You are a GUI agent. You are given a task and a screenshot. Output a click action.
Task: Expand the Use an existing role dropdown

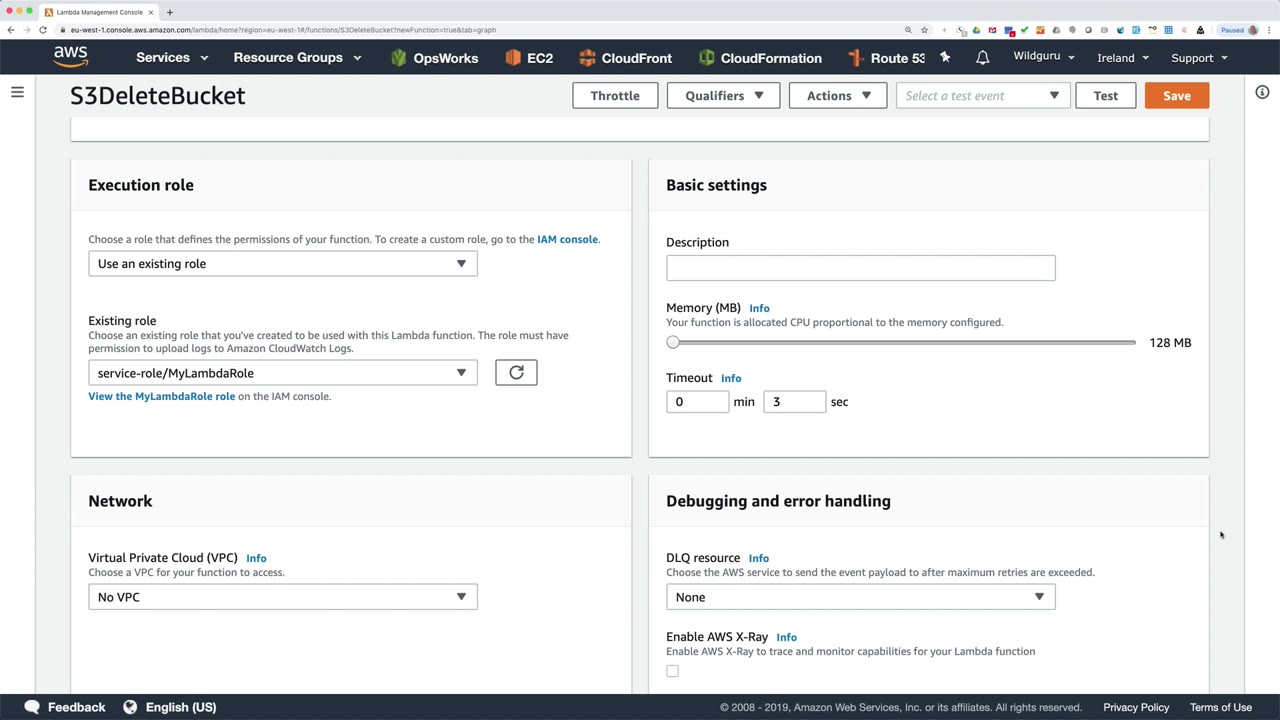tap(283, 264)
